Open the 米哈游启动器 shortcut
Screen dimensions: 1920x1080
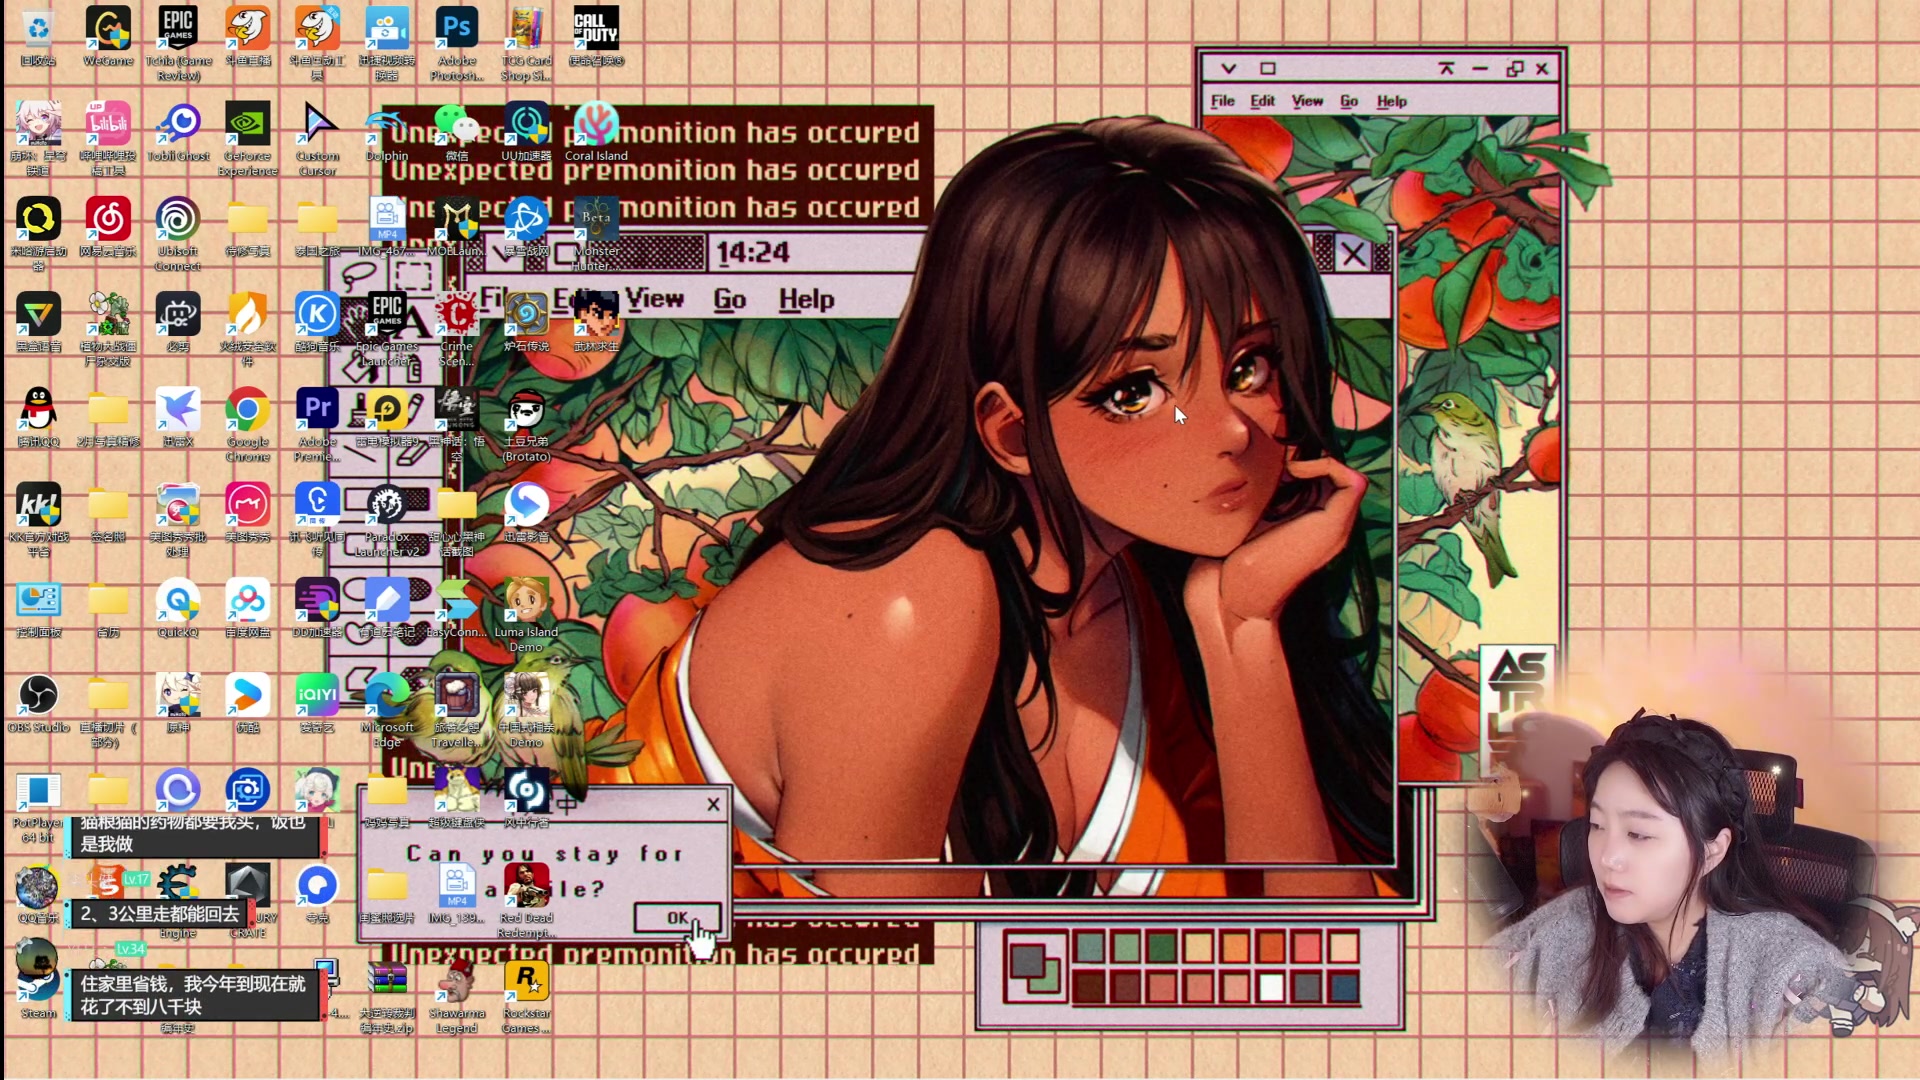(38, 233)
